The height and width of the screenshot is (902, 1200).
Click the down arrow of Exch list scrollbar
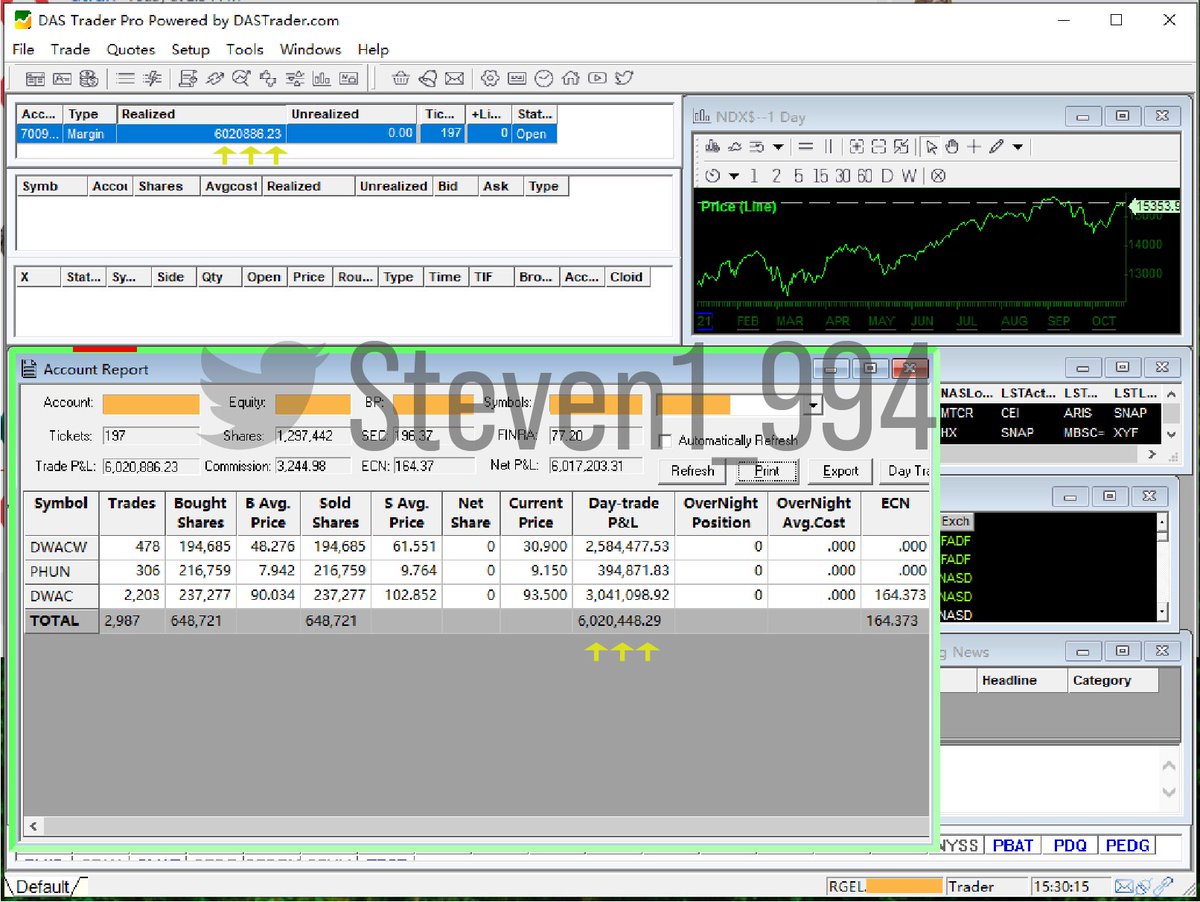click(1161, 611)
